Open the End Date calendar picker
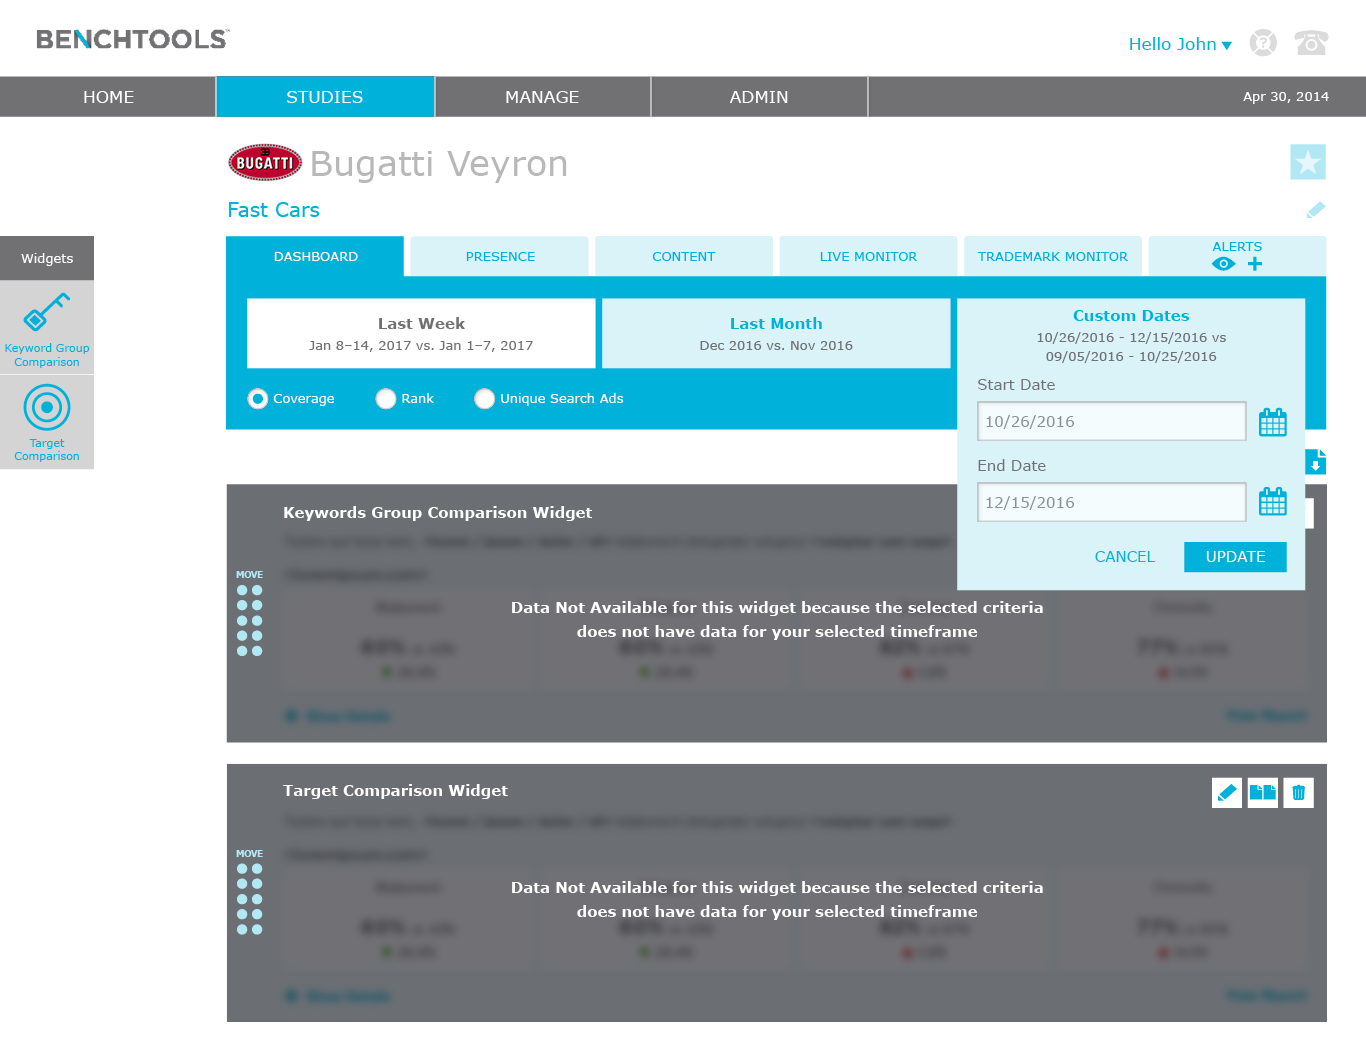1366x1045 pixels. click(1272, 502)
